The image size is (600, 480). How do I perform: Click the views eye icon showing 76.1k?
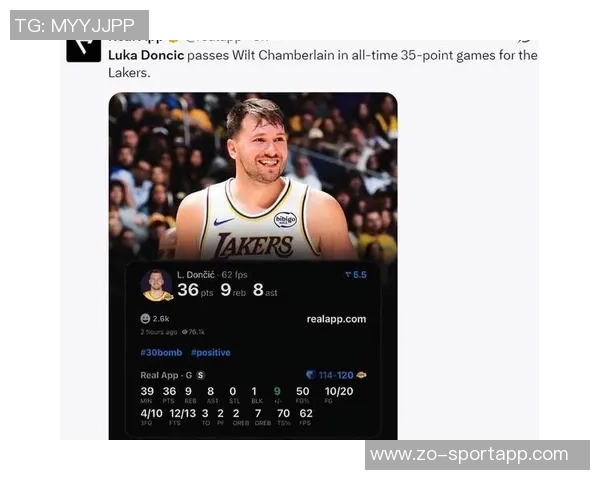(184, 332)
